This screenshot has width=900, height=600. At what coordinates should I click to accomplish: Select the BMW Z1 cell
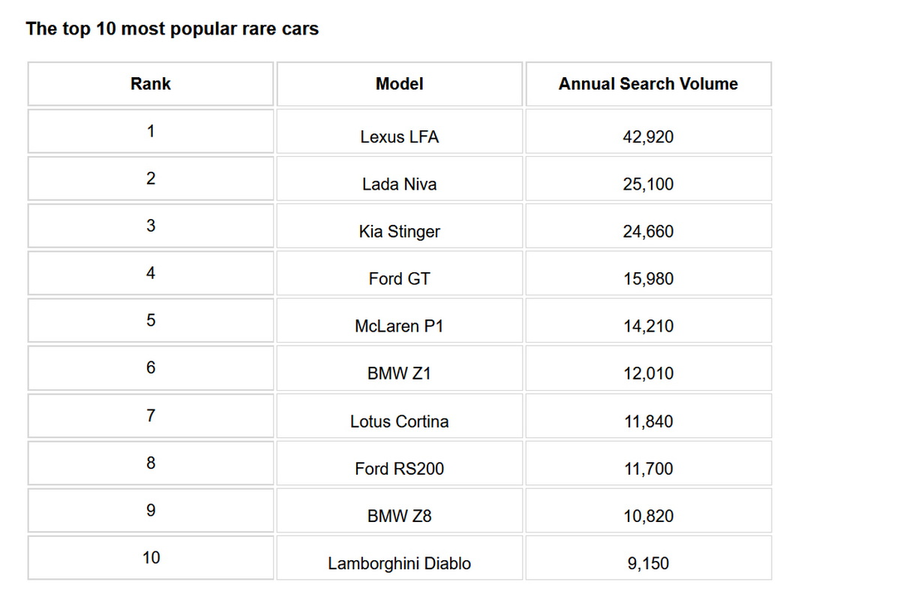coord(399,374)
